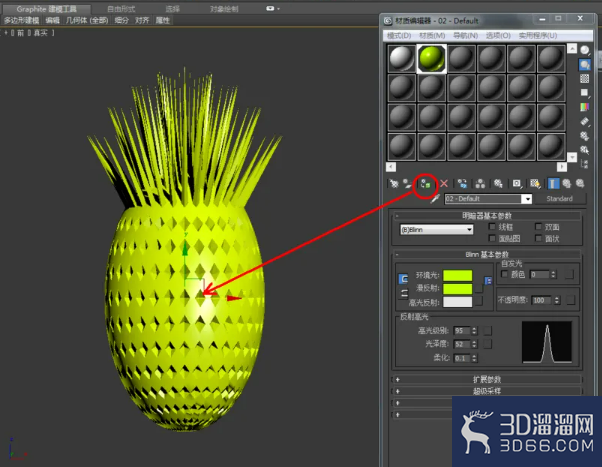Click Make Unique icon in material toolbar
602x467 pixels.
pos(480,184)
